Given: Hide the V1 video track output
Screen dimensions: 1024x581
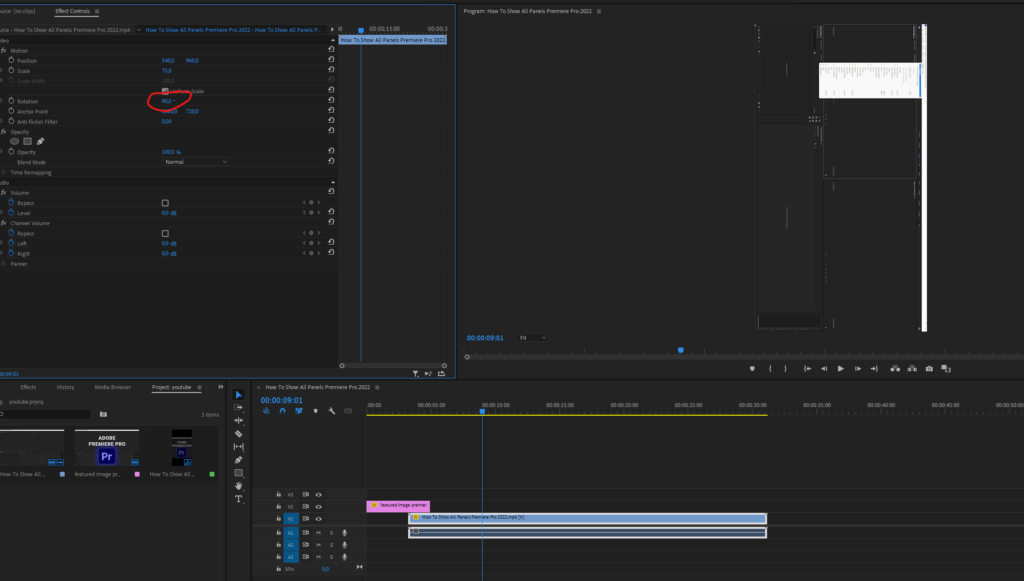Looking at the screenshot, I should pyautogui.click(x=318, y=519).
